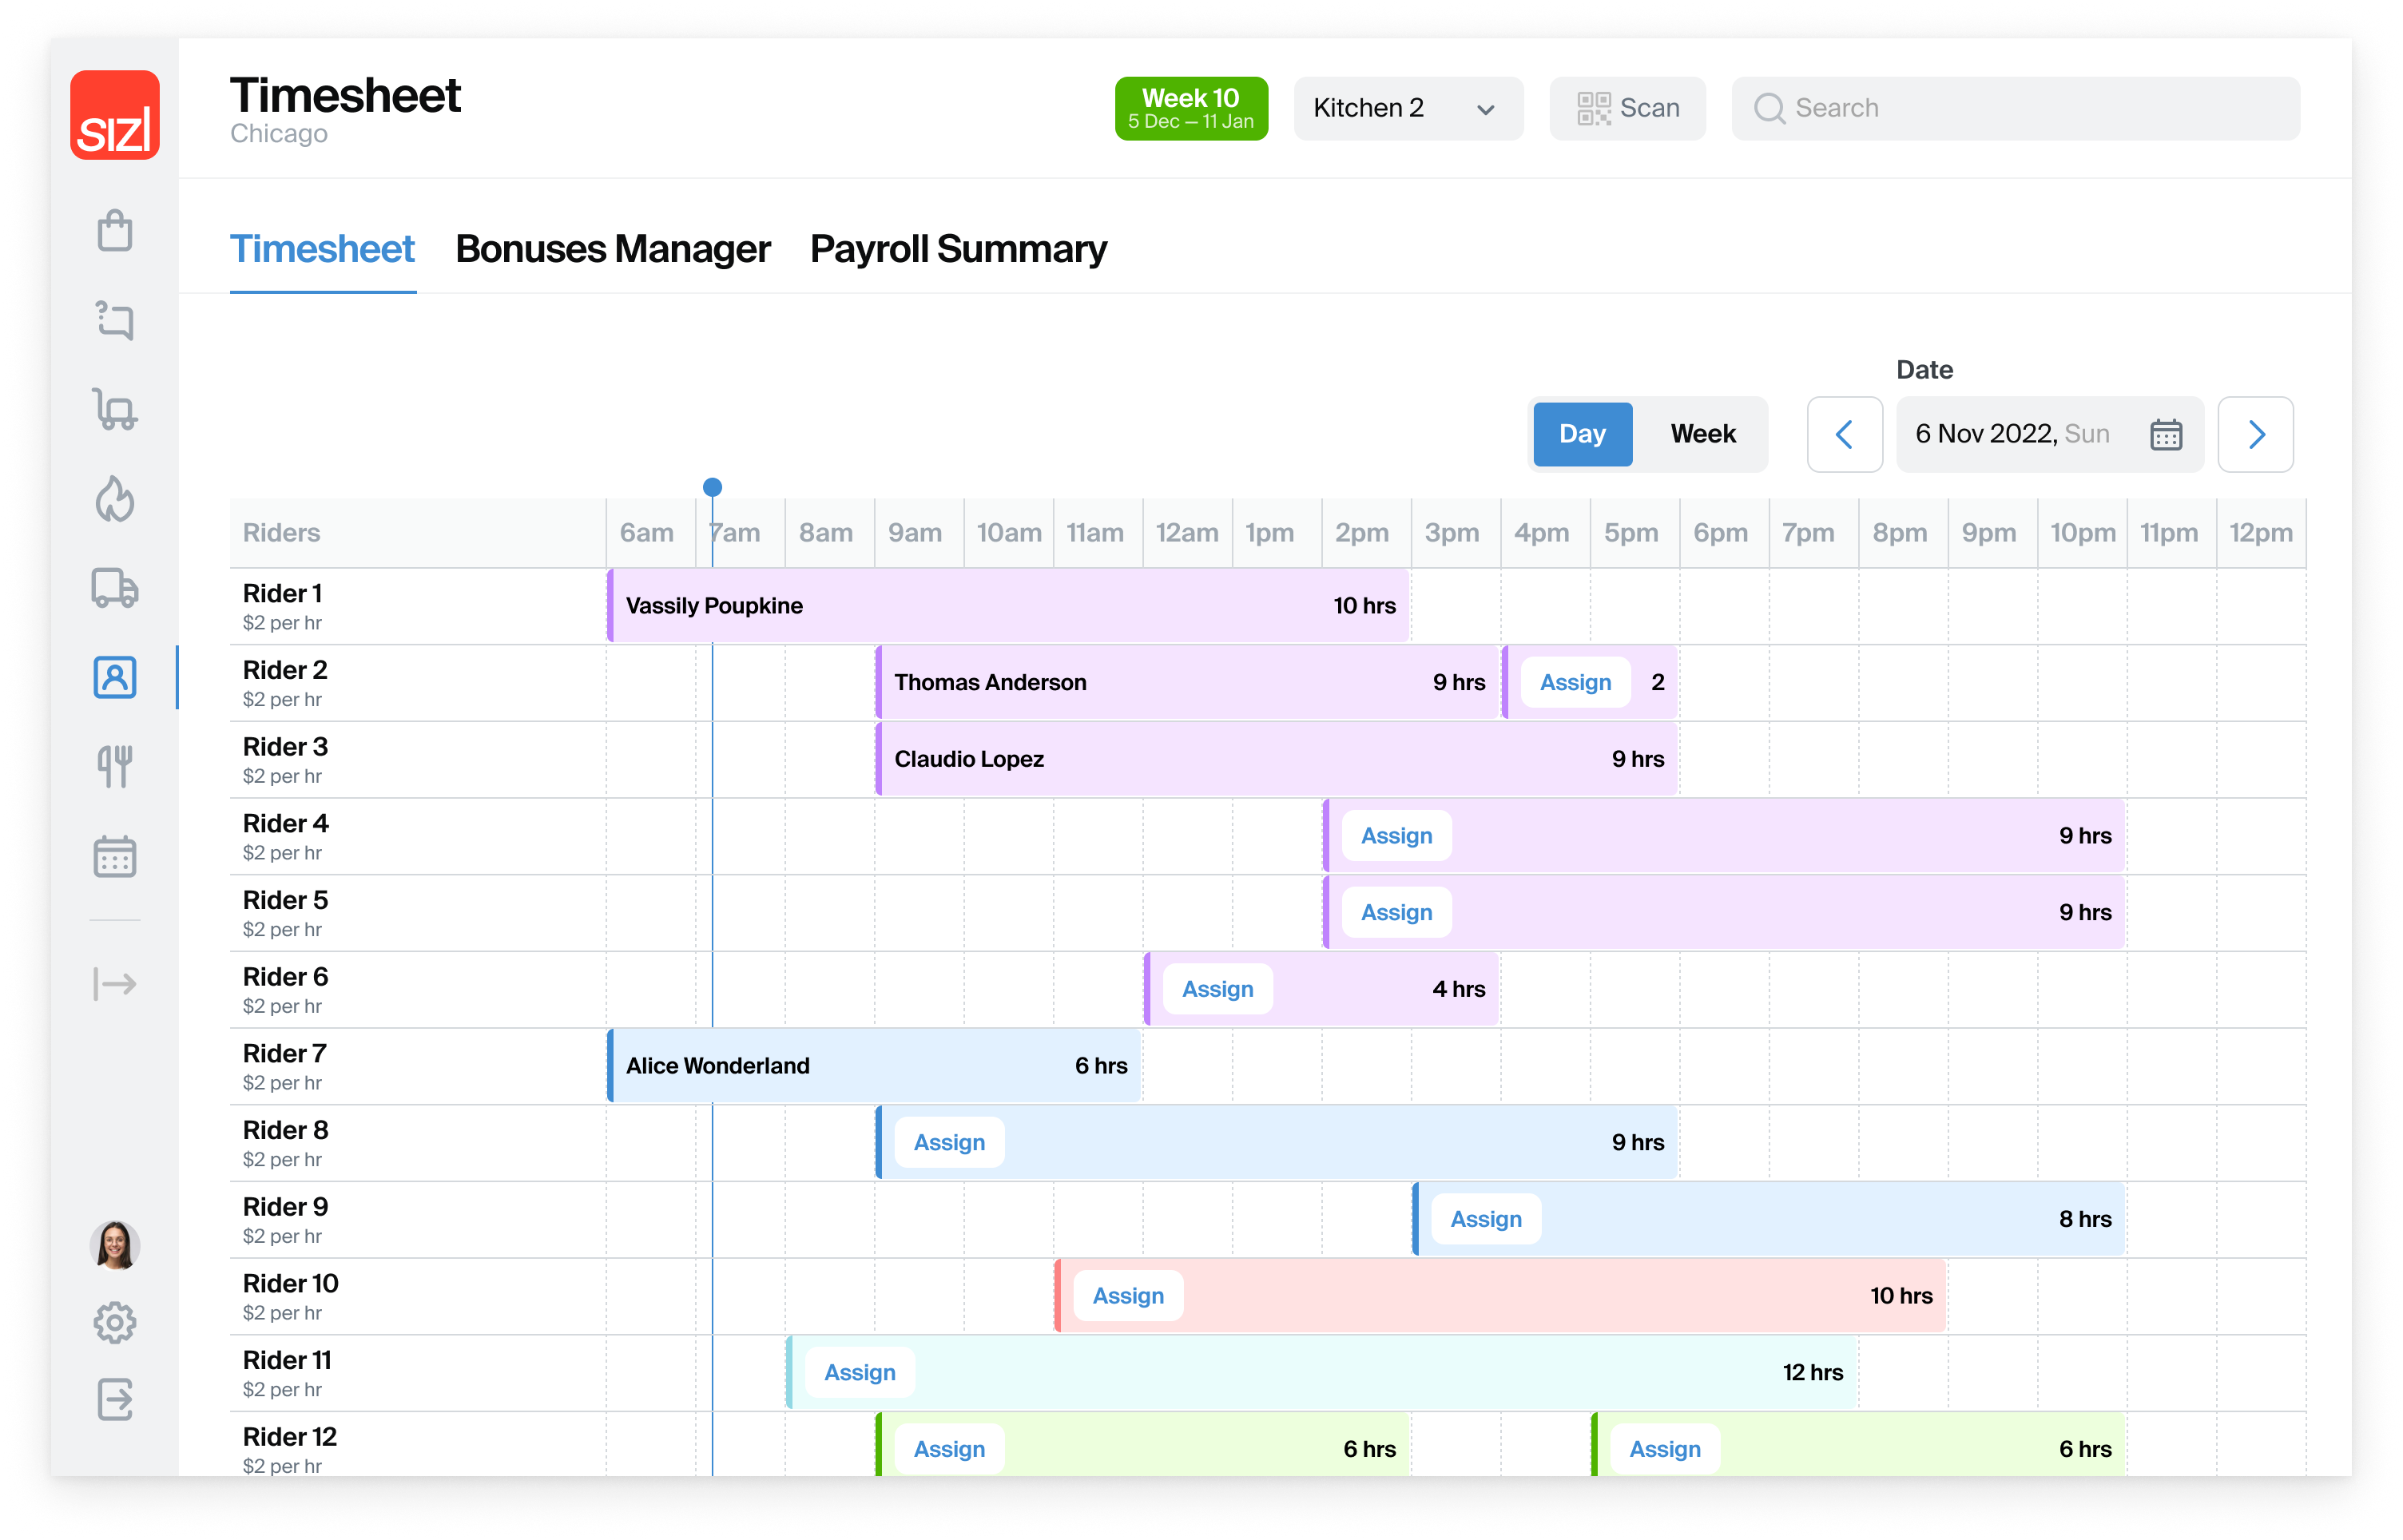Click the logout icon at sidebar bottom

tap(115, 1399)
